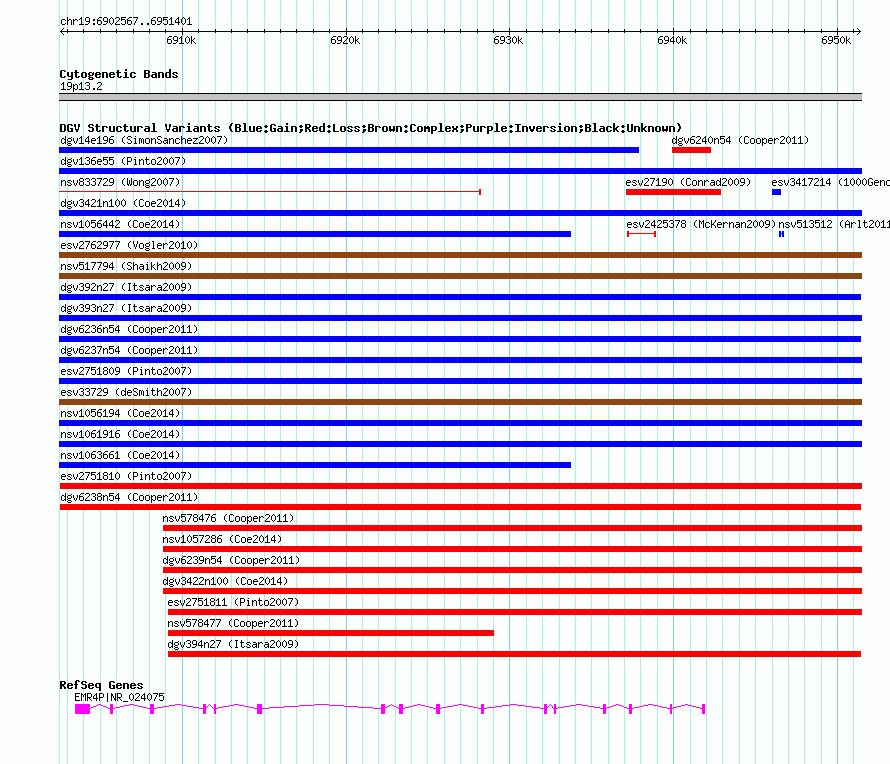Viewport: 890px width, 764px height.
Task: Select the brown esv2762977 complex bar
Action: pos(460,255)
